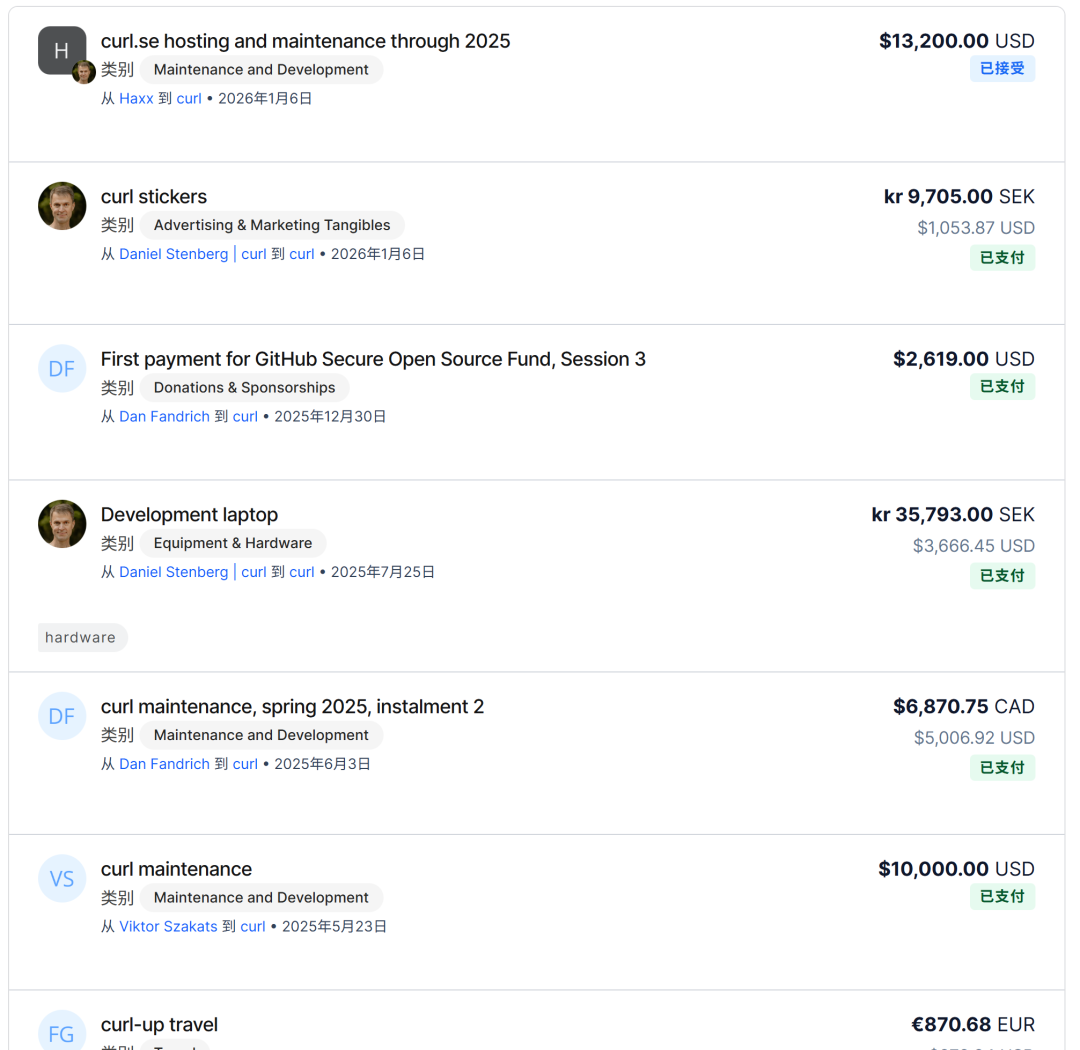Open the Development laptop expense

(189, 515)
